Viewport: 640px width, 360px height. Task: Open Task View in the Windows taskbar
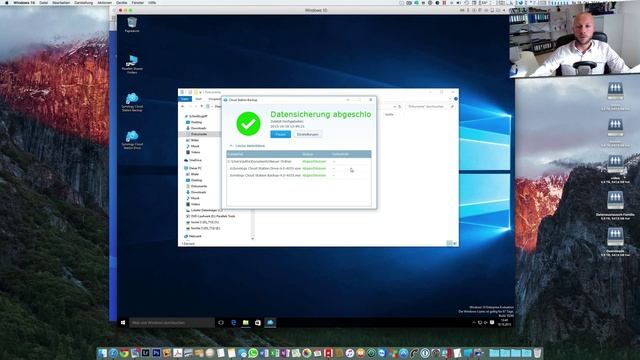(x=221, y=322)
